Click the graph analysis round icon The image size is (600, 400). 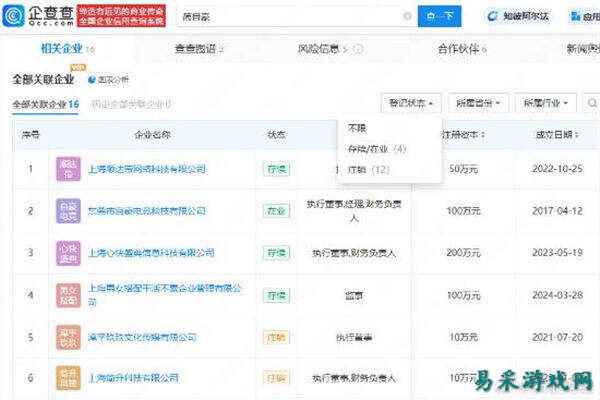pos(91,80)
